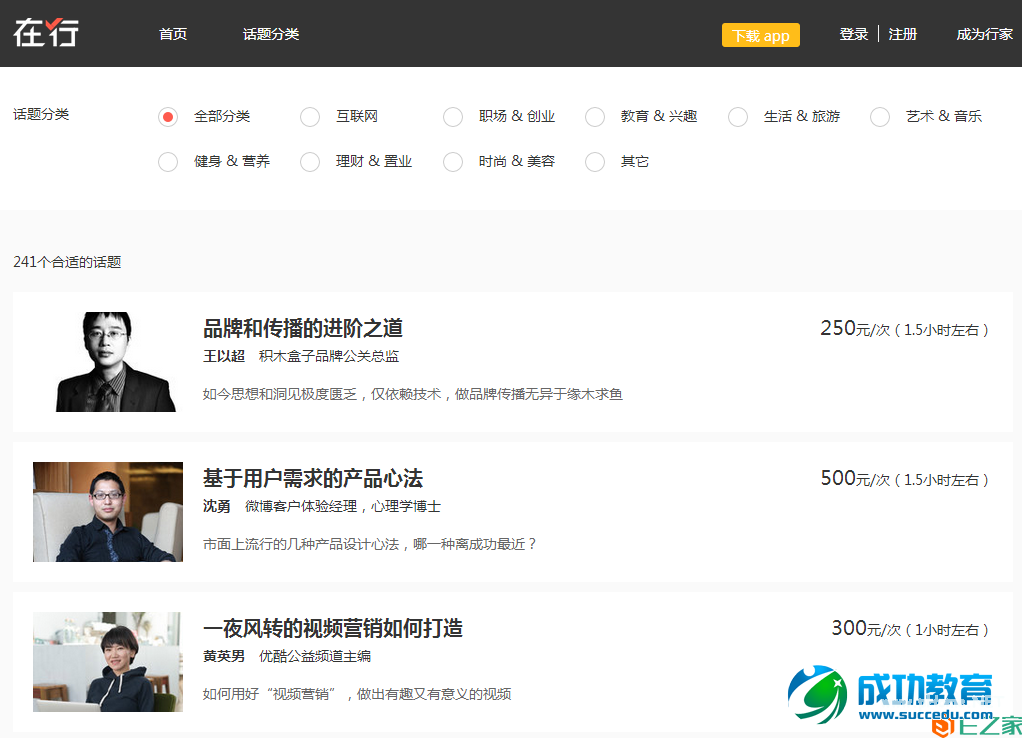Click 王以超's profile photo
The height and width of the screenshot is (738, 1022).
click(107, 361)
